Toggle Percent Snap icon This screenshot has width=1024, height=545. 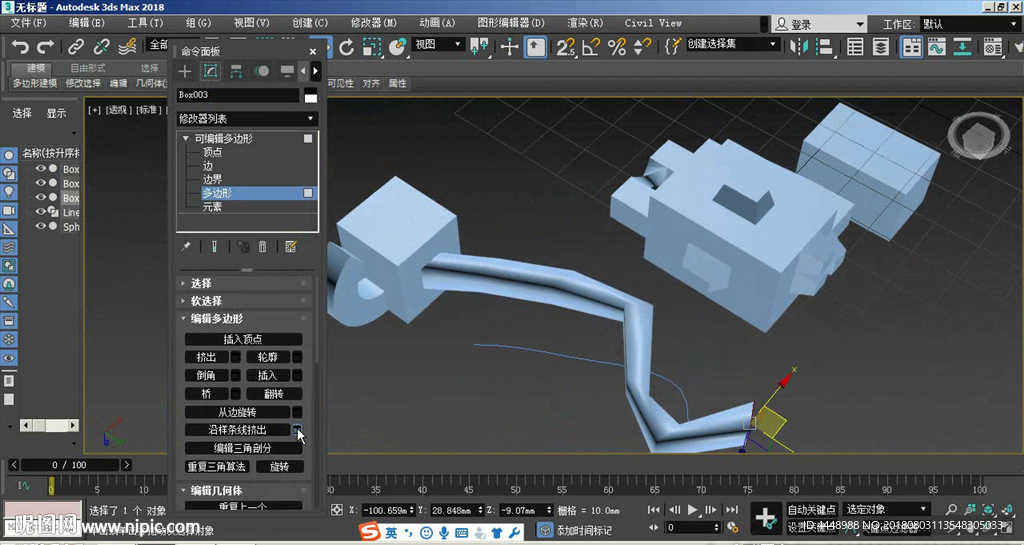click(x=616, y=47)
